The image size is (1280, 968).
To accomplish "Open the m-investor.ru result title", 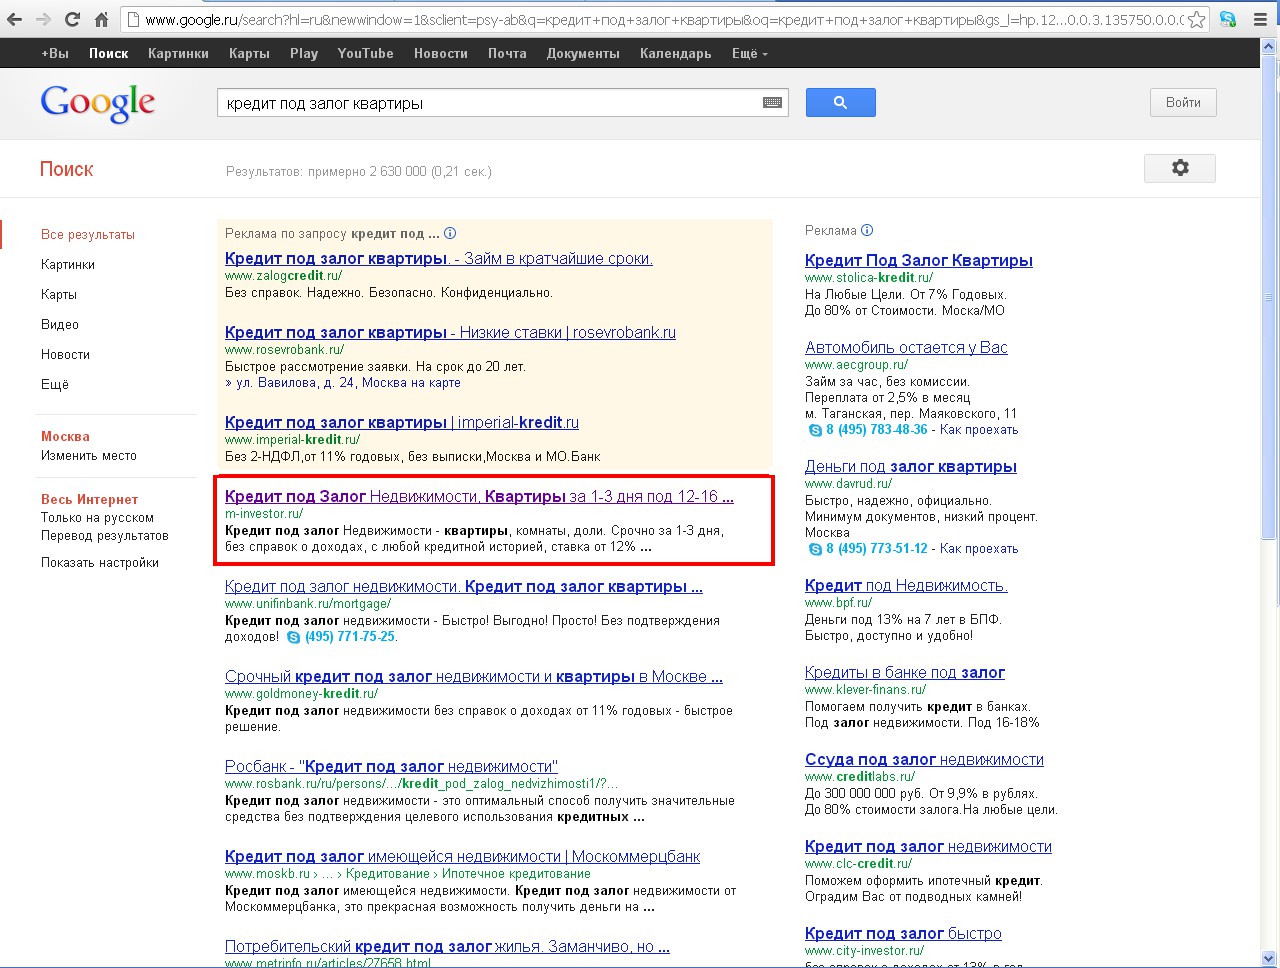I will 479,496.
